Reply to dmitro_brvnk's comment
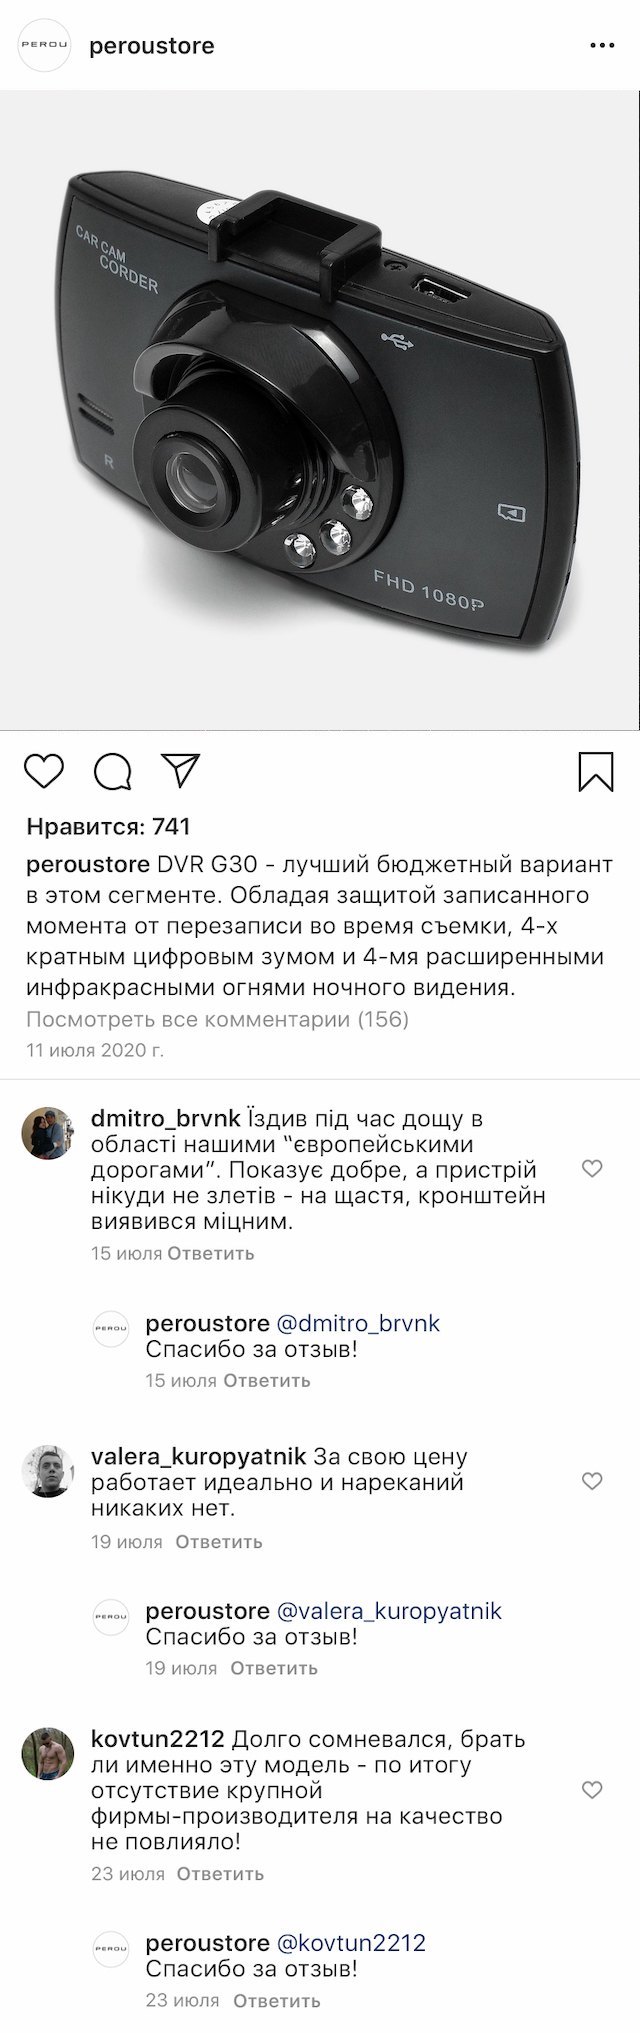This screenshot has height=2033, width=640. point(211,1253)
